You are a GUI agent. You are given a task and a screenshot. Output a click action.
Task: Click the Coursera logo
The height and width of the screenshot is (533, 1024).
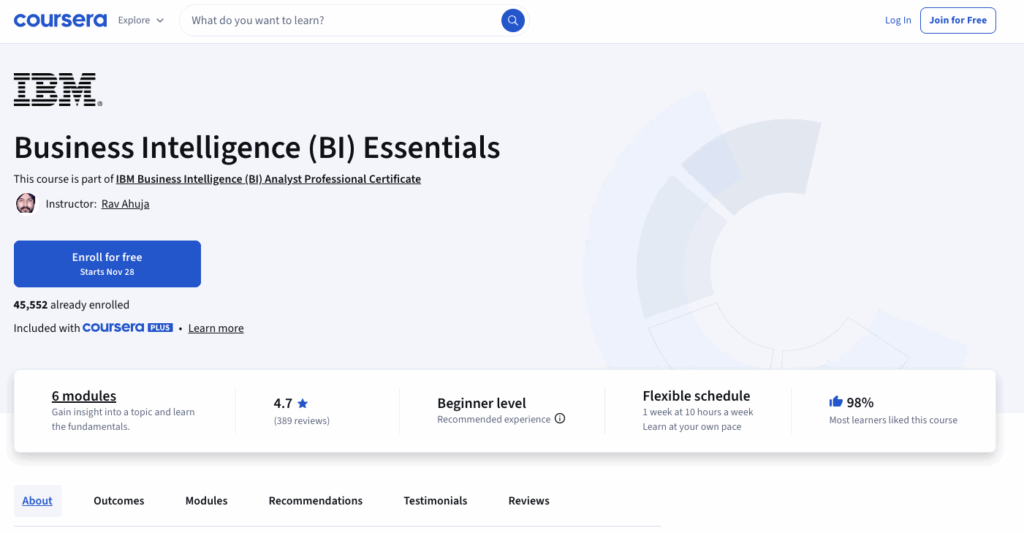(x=60, y=20)
